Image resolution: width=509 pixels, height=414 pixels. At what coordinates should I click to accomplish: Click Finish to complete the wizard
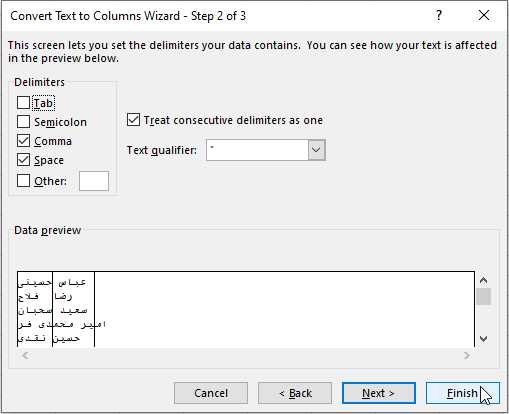pos(463,393)
